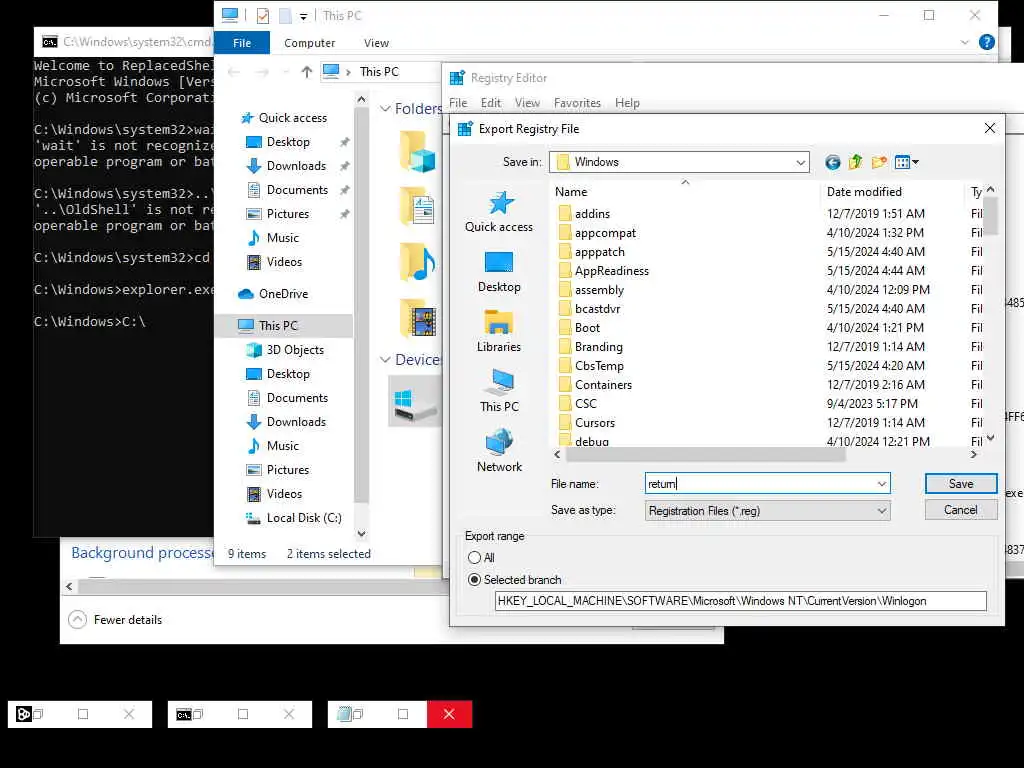The image size is (1024, 768).
Task: Click the Windows drive icon under Devices
Action: [x=415, y=402]
